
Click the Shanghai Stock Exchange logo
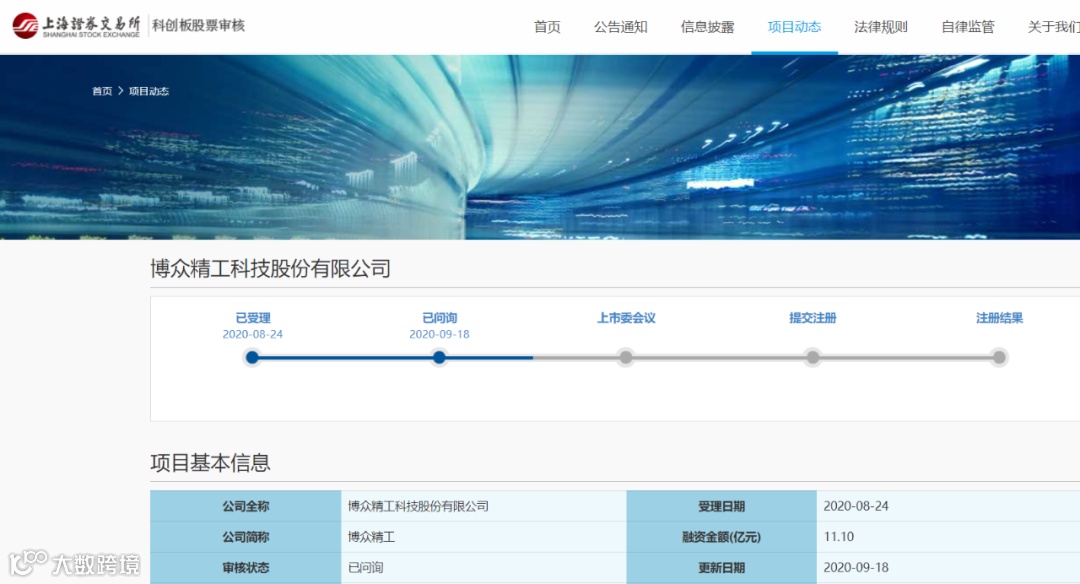click(76, 25)
